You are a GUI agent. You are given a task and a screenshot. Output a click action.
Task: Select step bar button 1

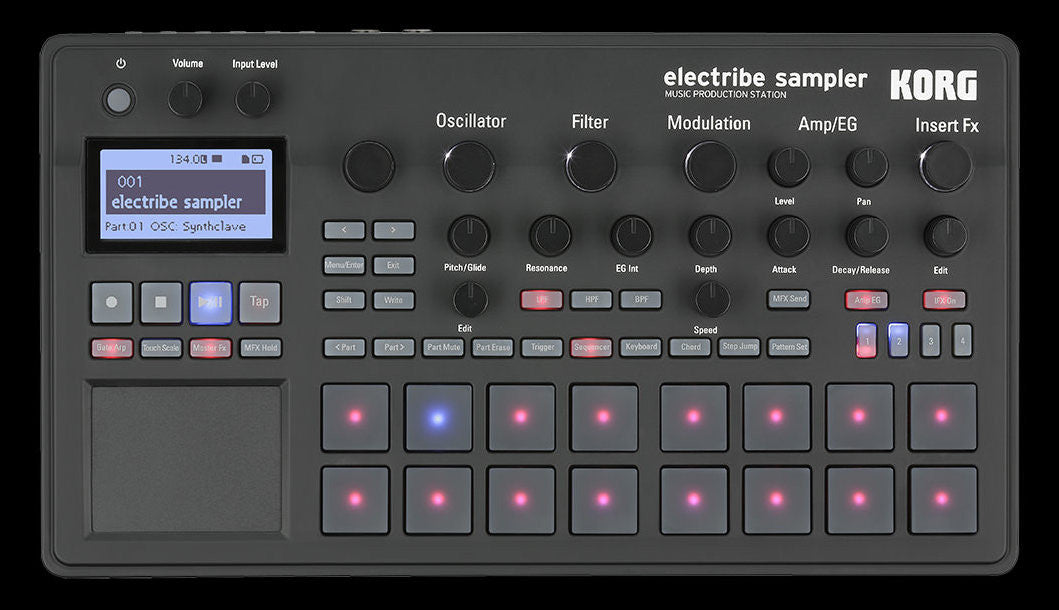click(x=867, y=340)
